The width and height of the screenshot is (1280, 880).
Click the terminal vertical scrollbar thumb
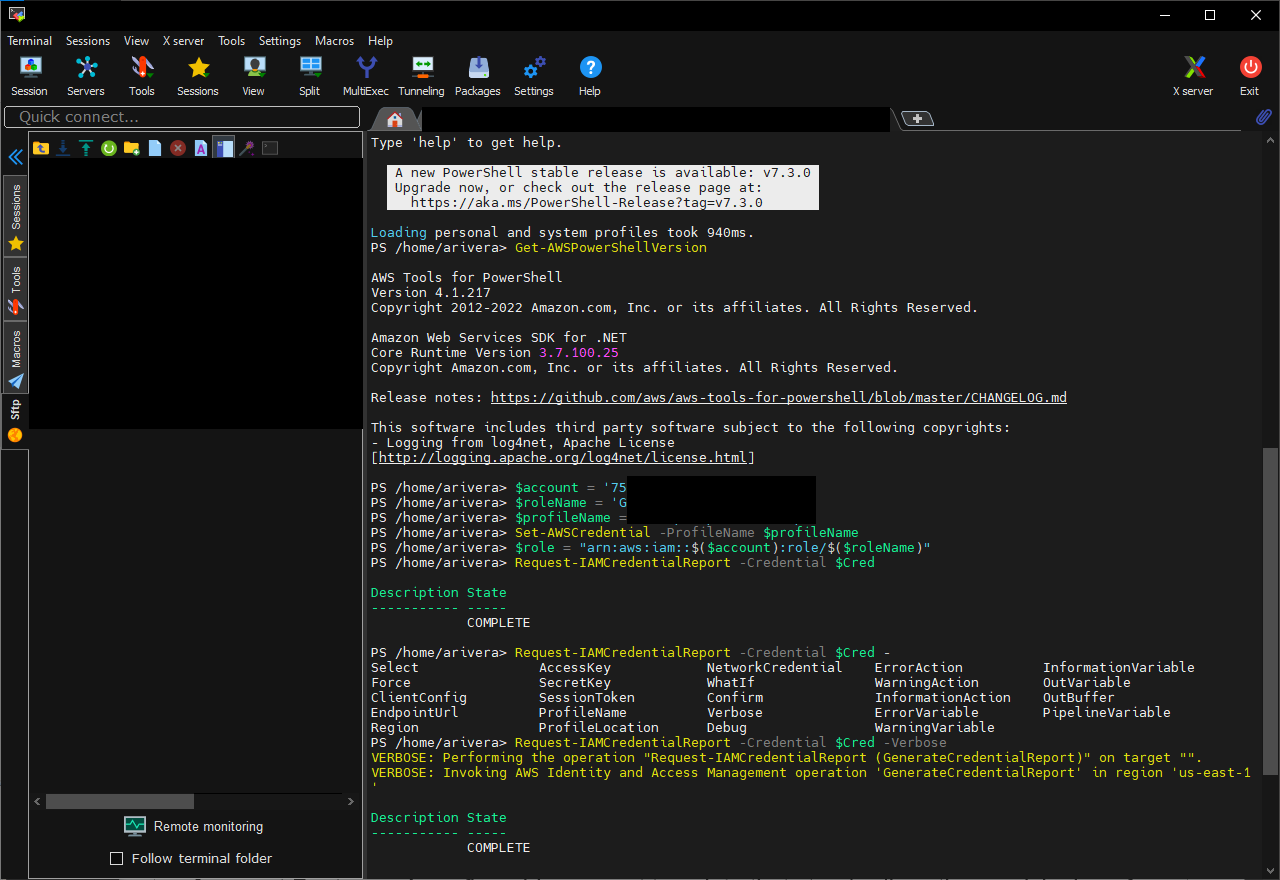[1271, 611]
